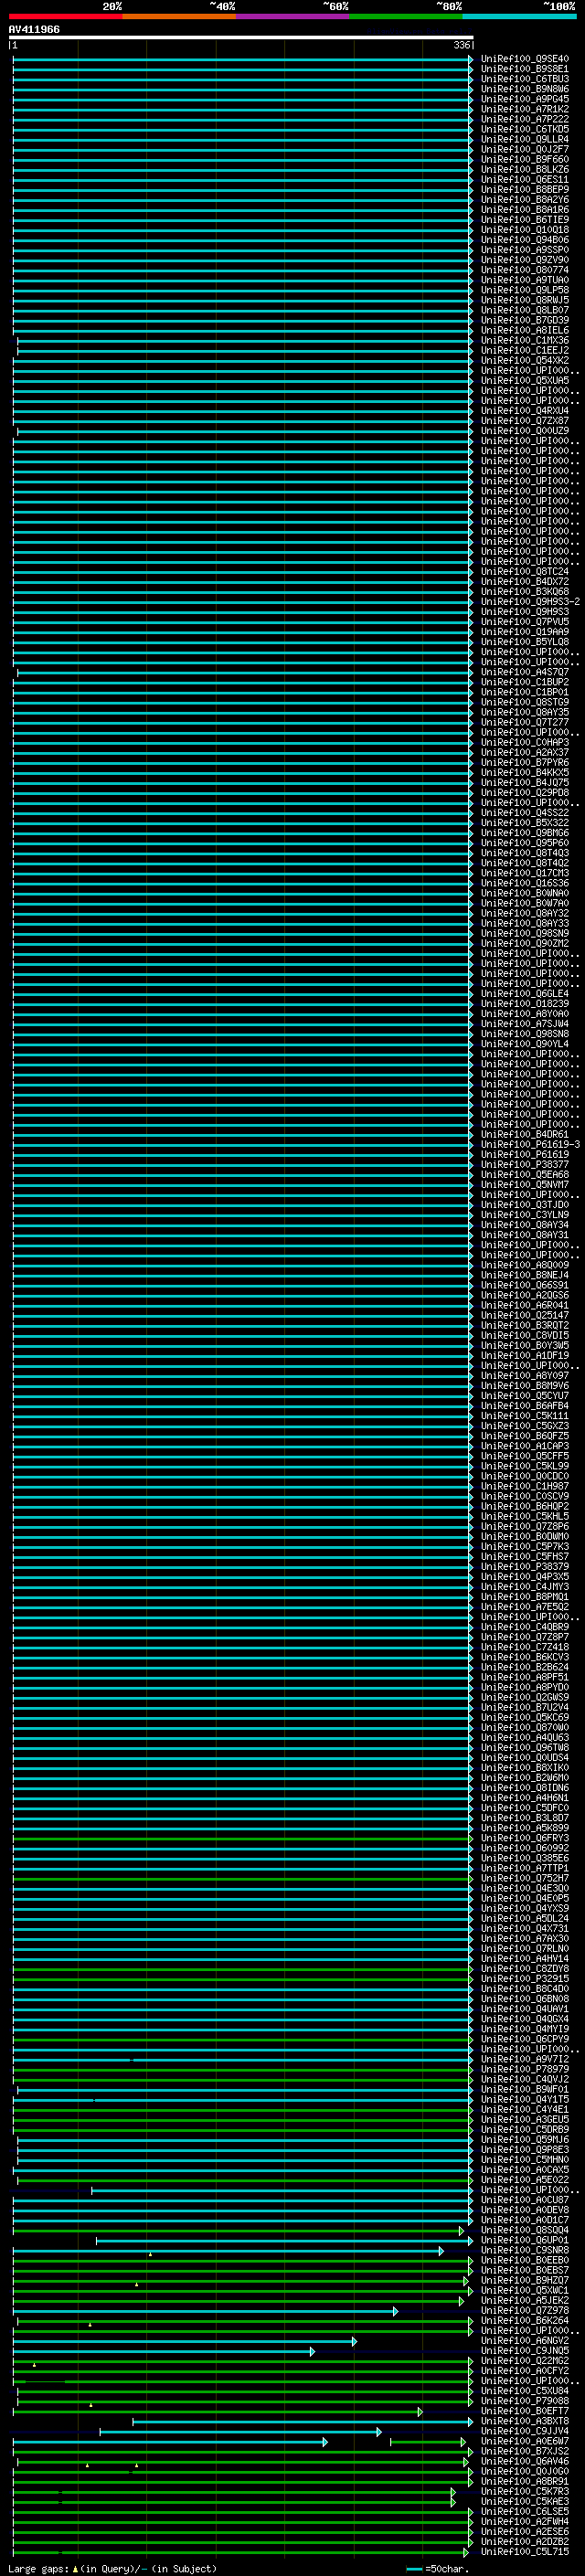Click the query end position 336
The height and width of the screenshot is (2576, 585).
[x=461, y=45]
